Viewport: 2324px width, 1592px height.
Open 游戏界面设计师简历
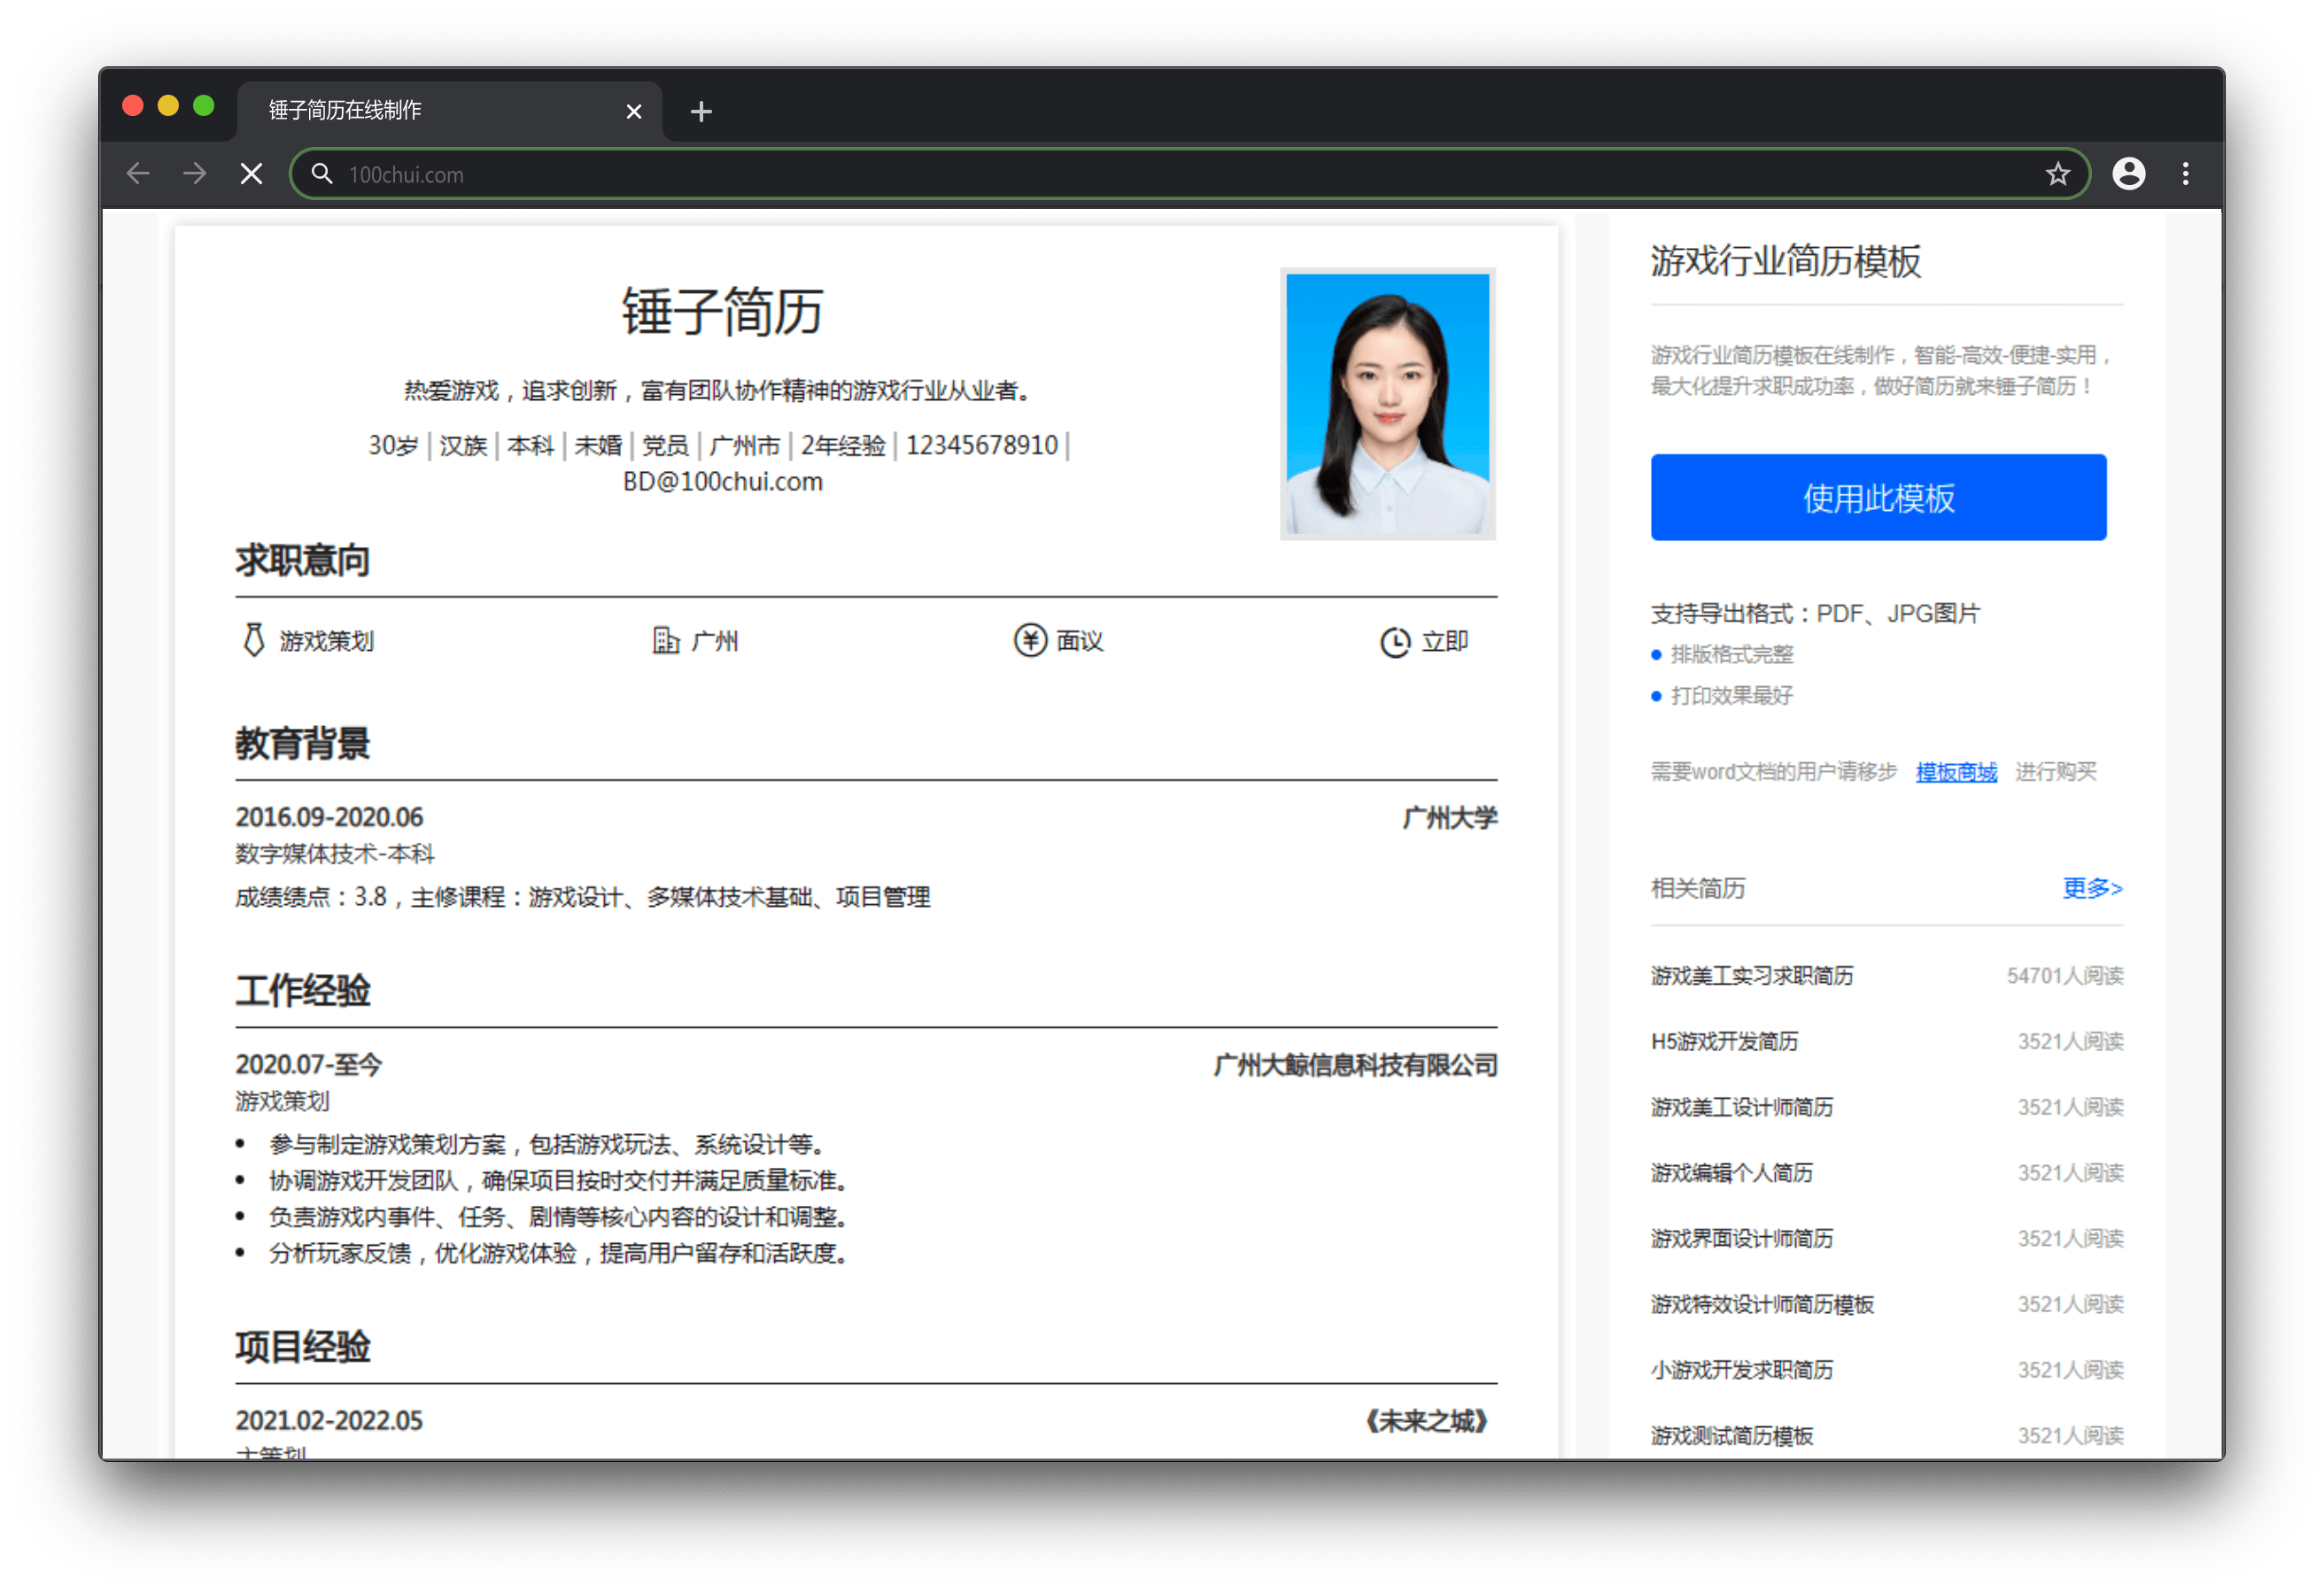[1742, 1238]
